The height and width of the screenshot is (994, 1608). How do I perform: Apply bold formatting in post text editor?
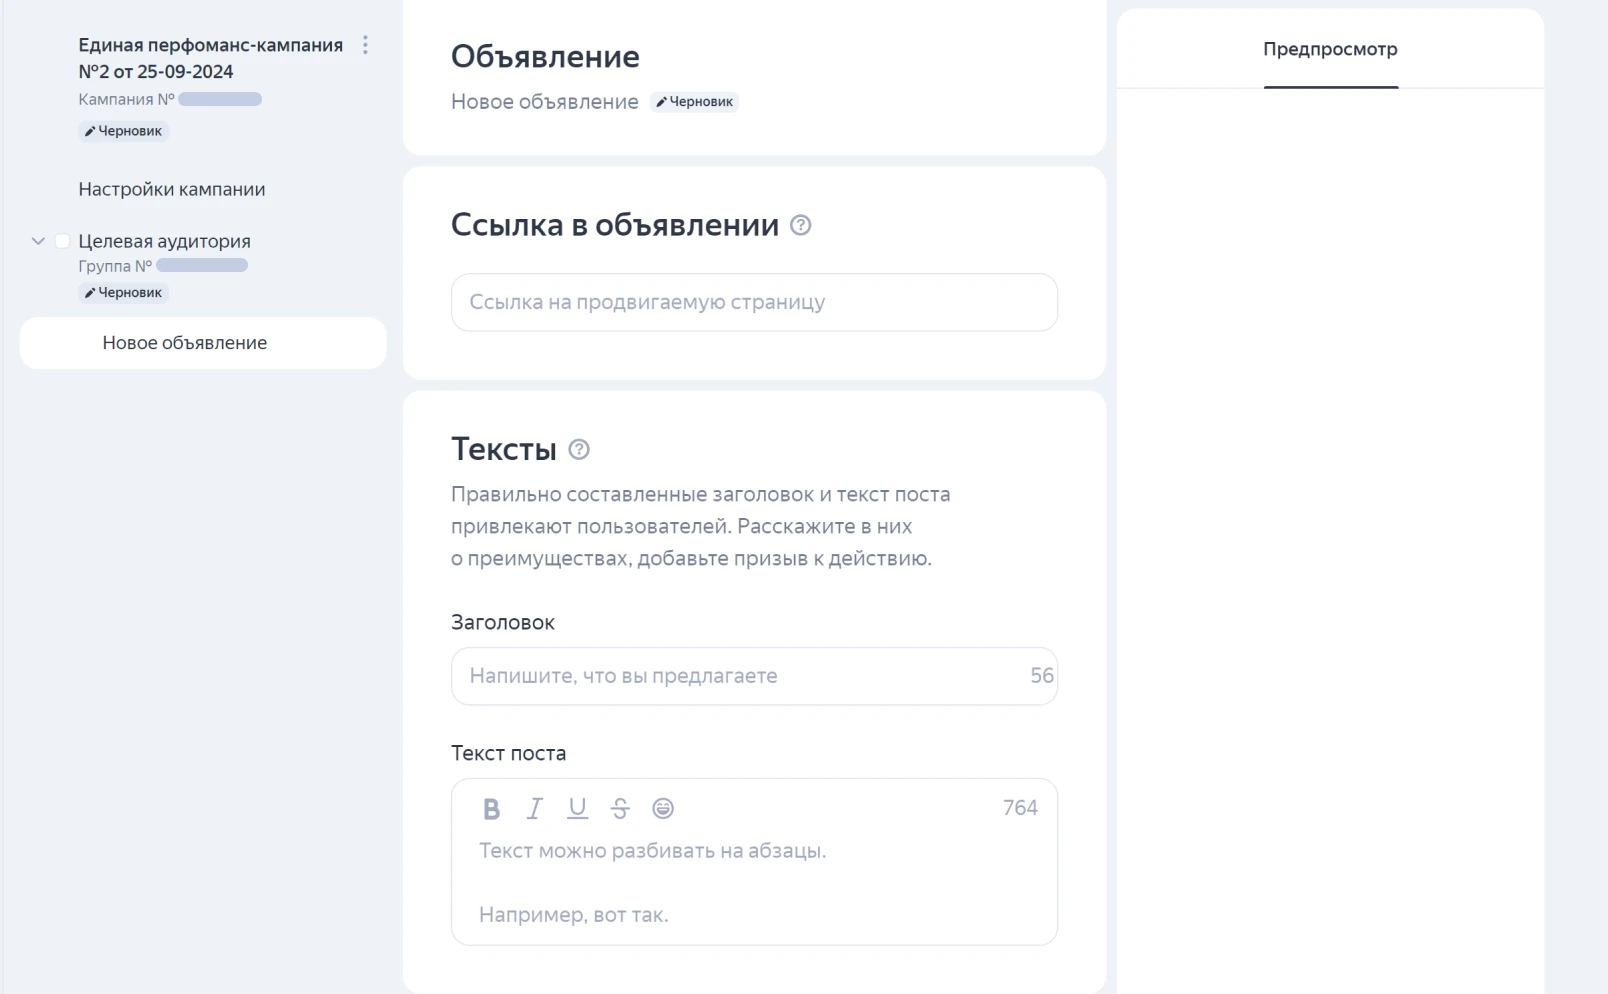point(491,809)
